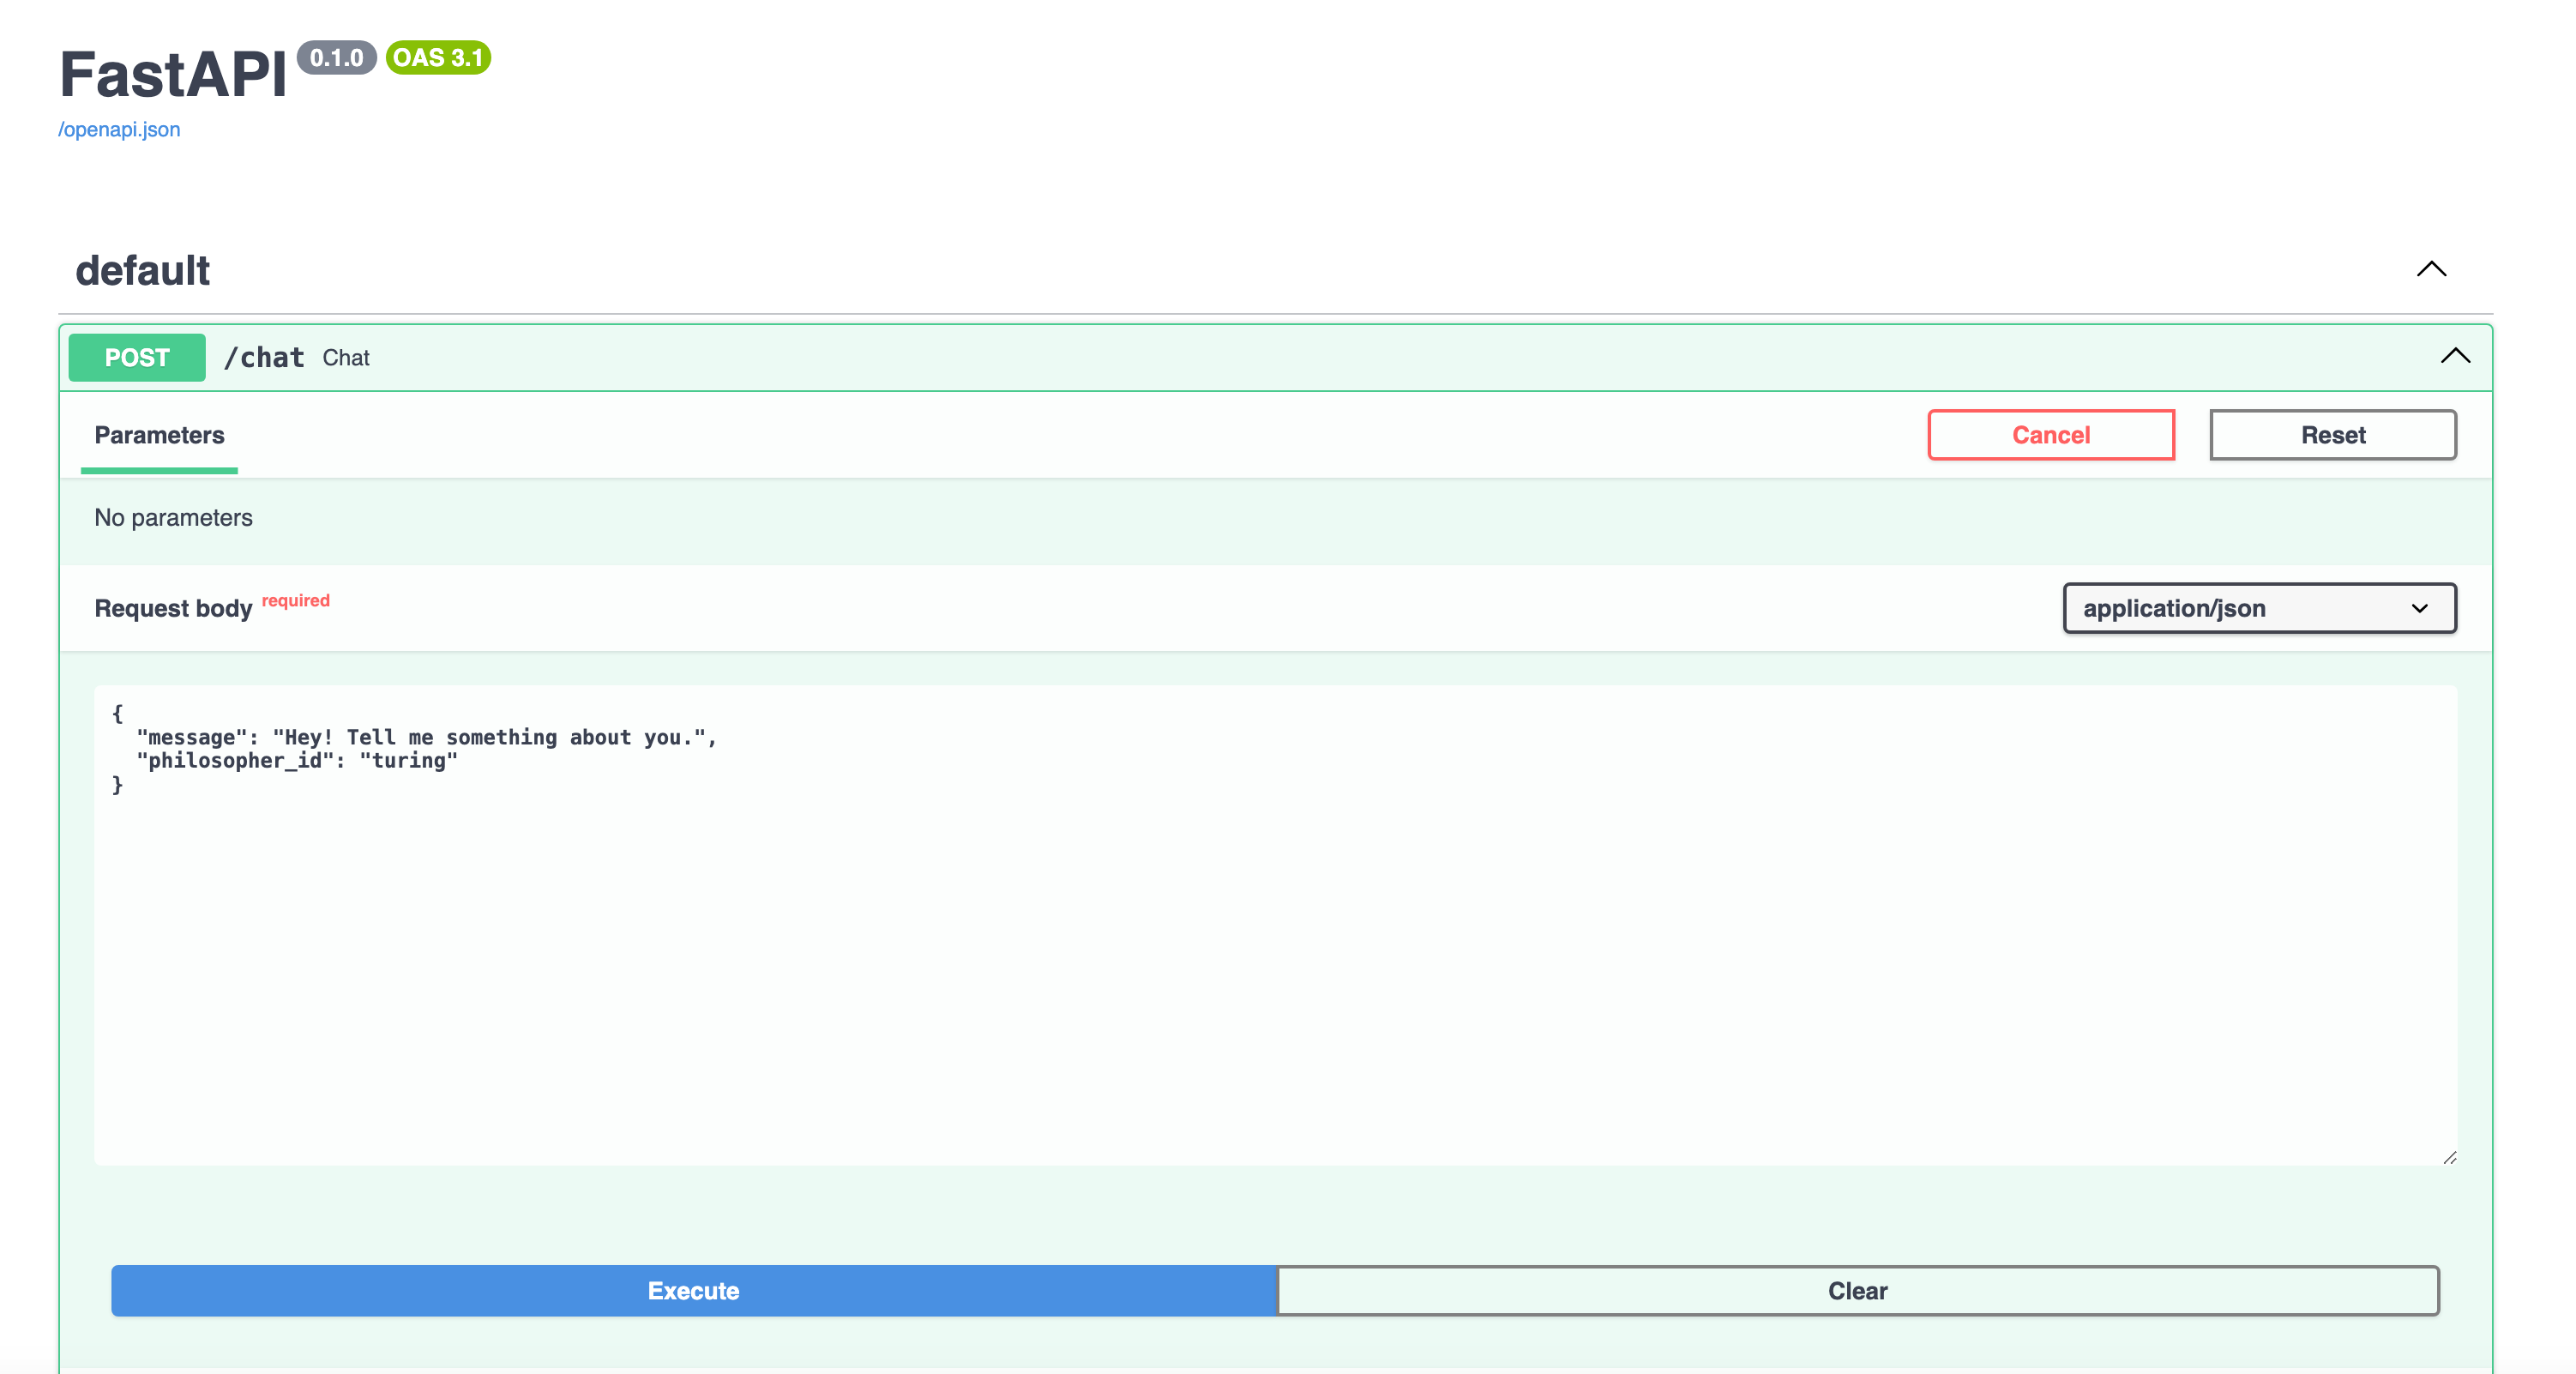This screenshot has width=2576, height=1374.
Task: Click the "Request body" label
Action: (x=173, y=608)
